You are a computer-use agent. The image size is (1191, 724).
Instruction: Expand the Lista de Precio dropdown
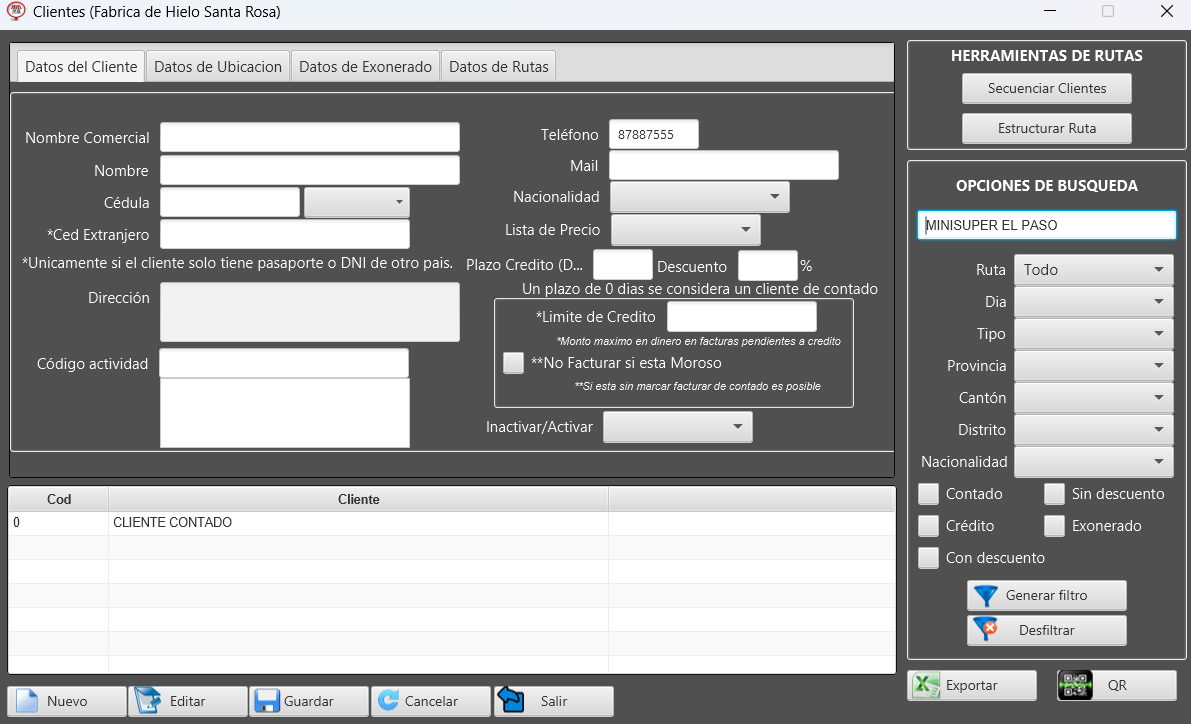(x=685, y=230)
